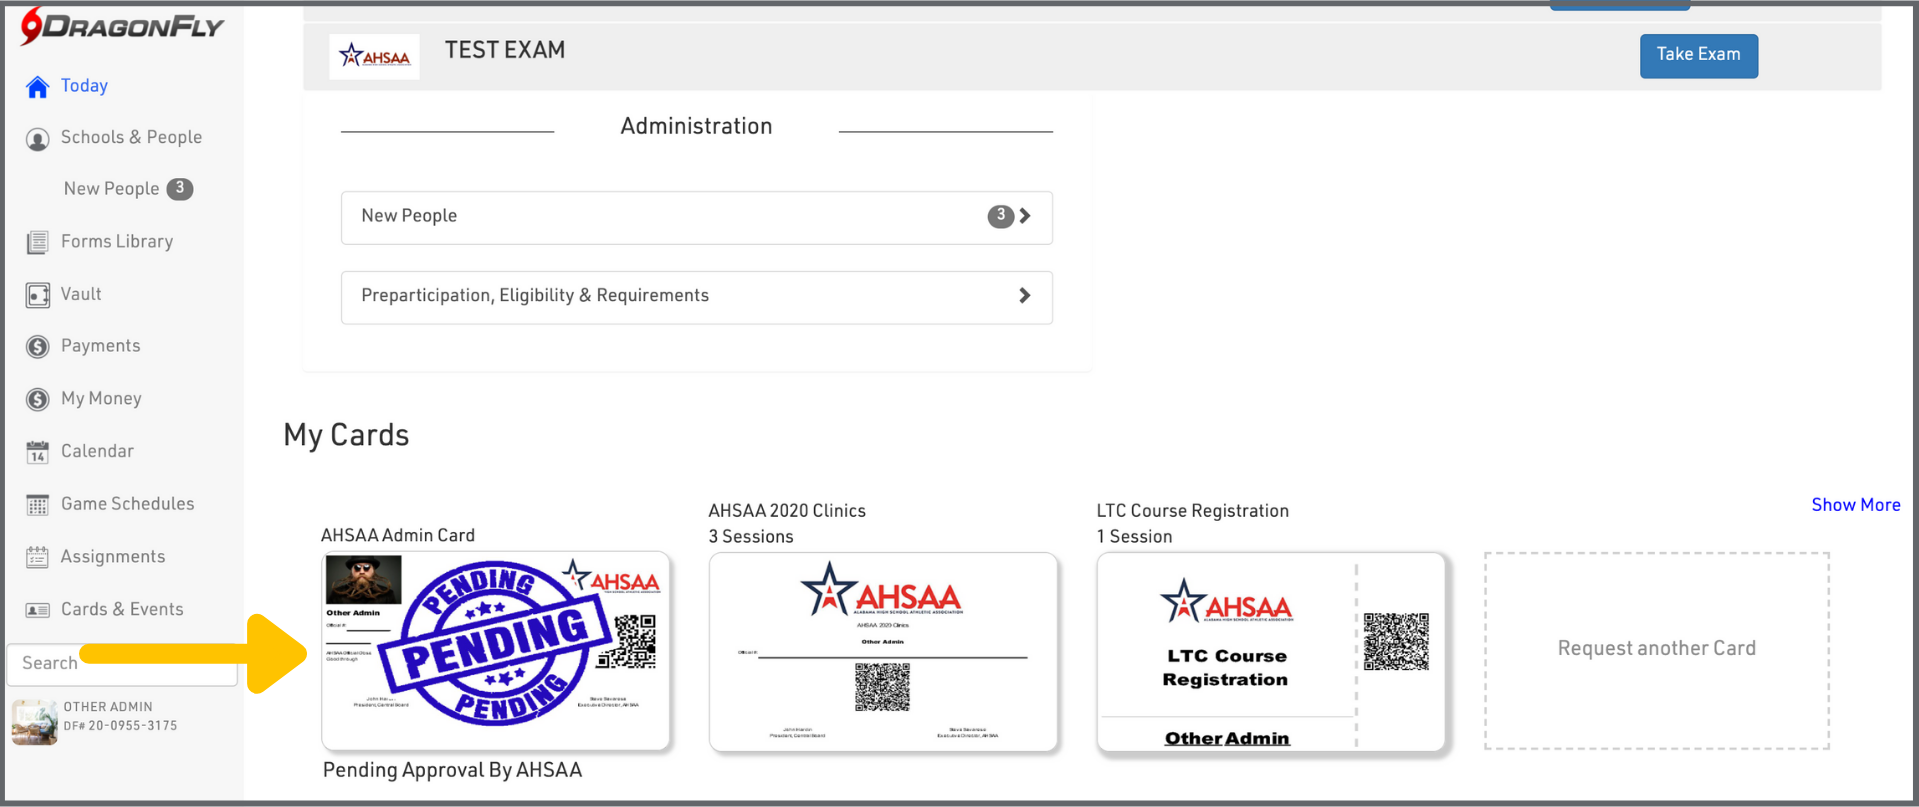1919x807 pixels.
Task: Click the Assignments icon in sidebar
Action: click(x=37, y=557)
